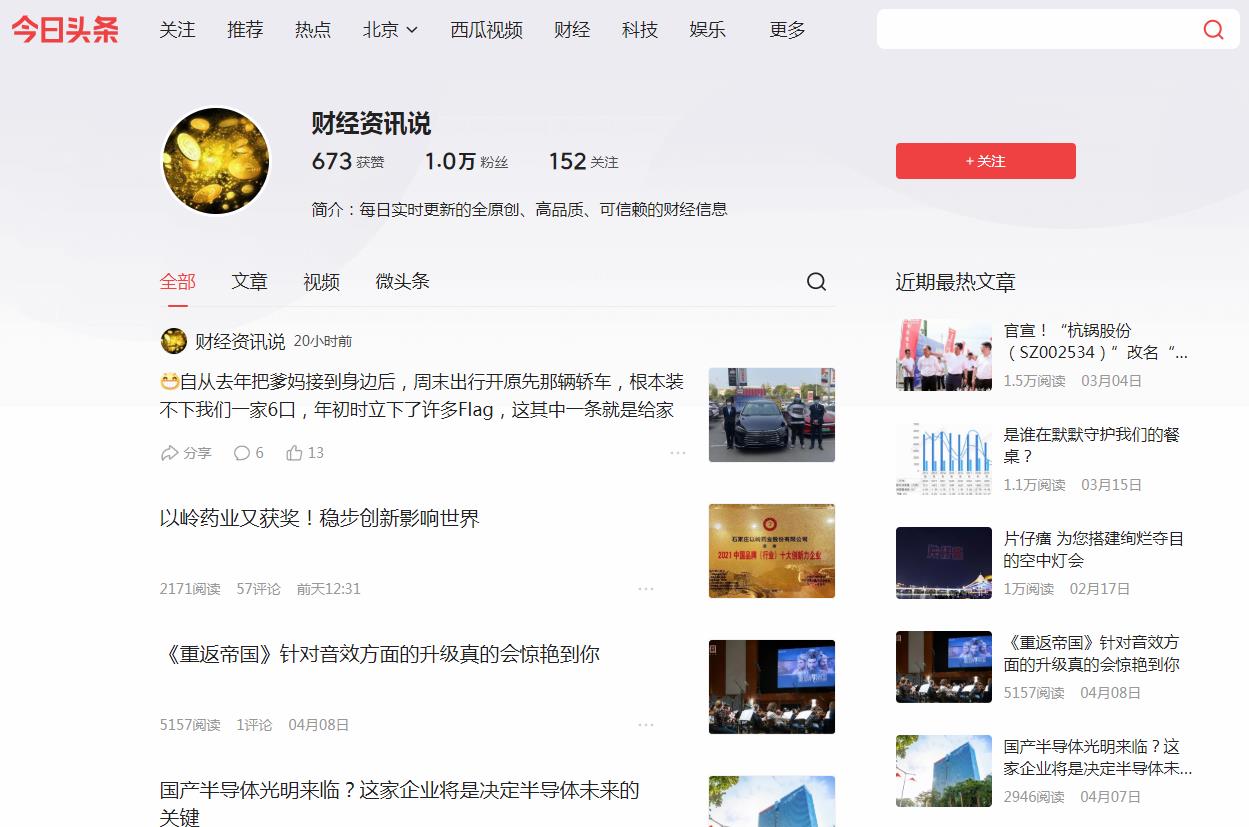1249x827 pixels.
Task: Open more options for the 以岭药业 article
Action: [646, 589]
